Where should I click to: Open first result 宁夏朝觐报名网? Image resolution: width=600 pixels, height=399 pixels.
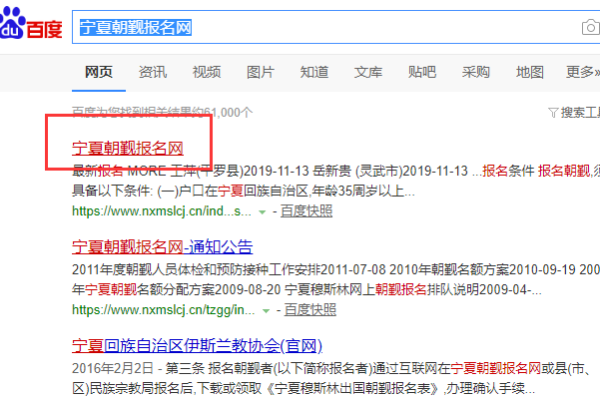(128, 148)
